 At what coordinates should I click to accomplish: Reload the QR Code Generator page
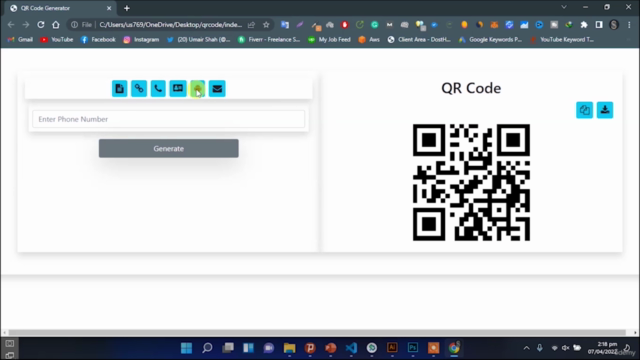point(41,25)
